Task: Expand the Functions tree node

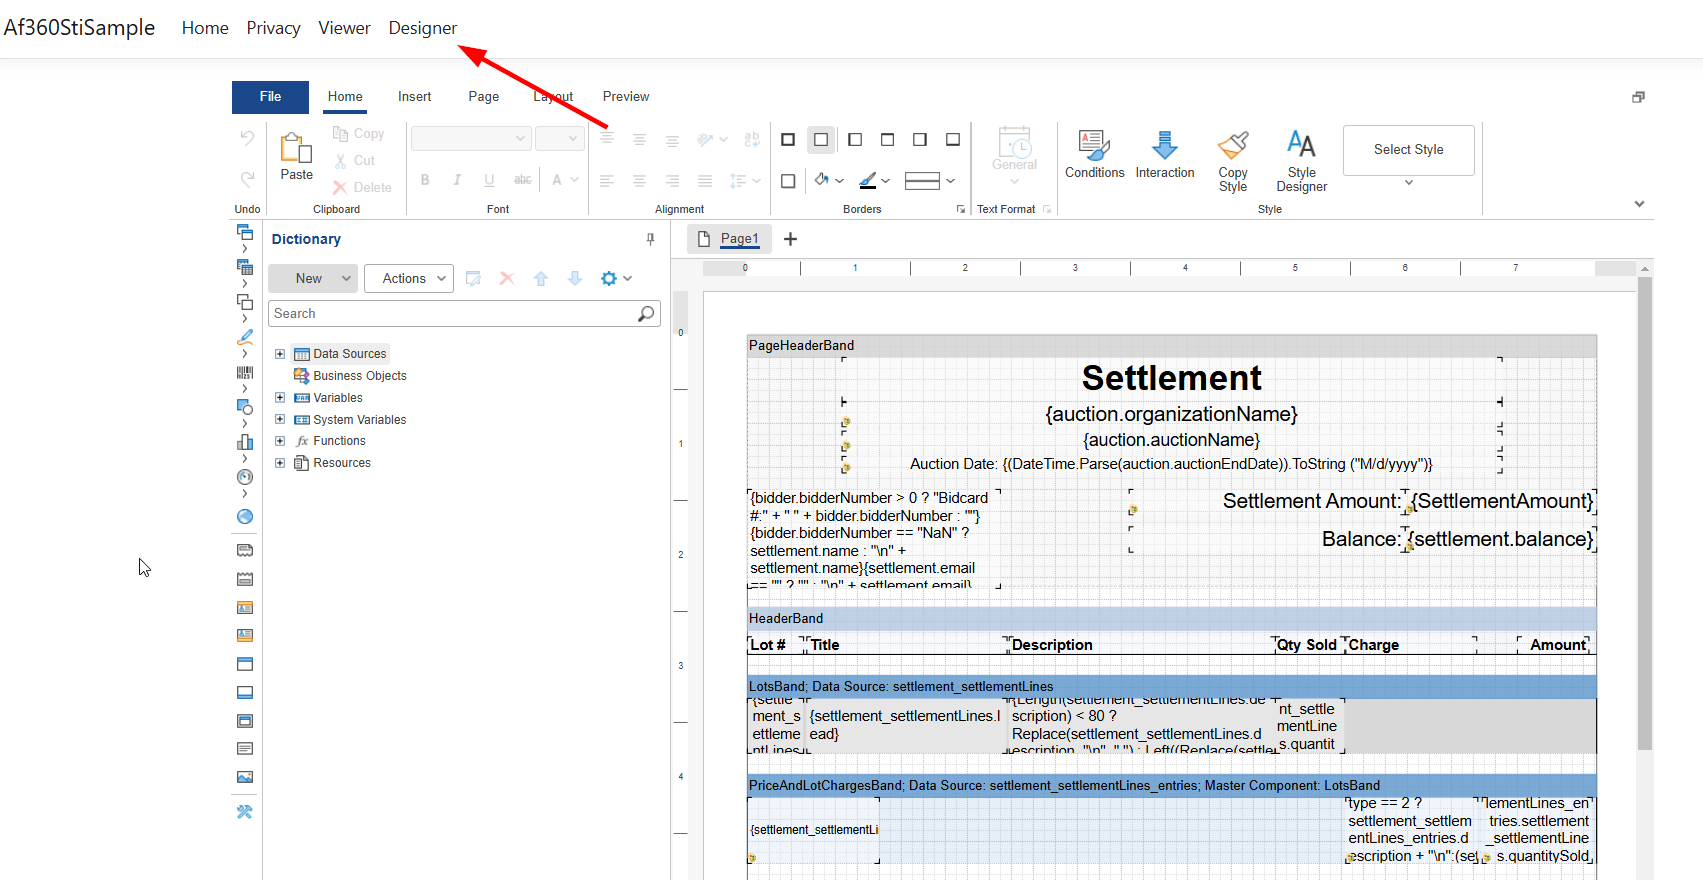Action: [280, 441]
